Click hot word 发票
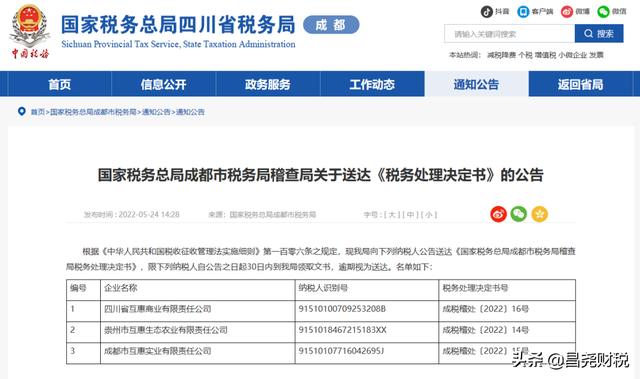 click(596, 55)
